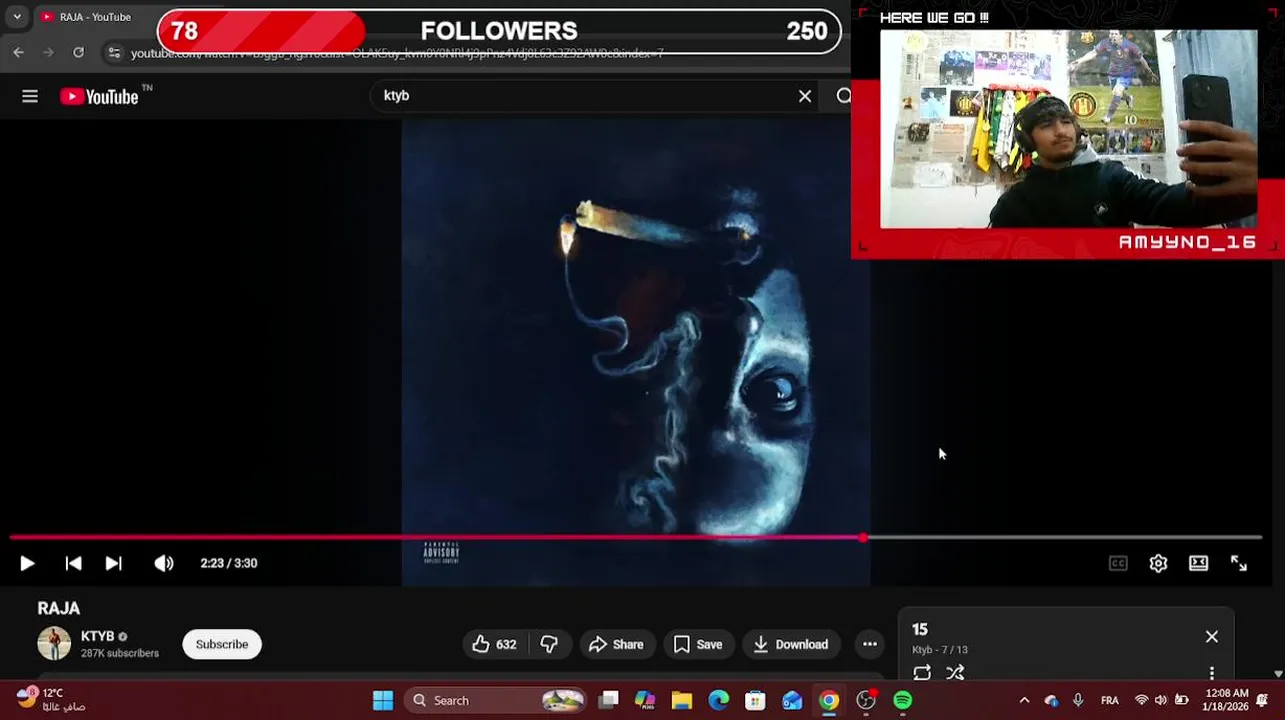Open Spotify from the taskbar
Viewport: 1285px width, 720px height.
[903, 701]
